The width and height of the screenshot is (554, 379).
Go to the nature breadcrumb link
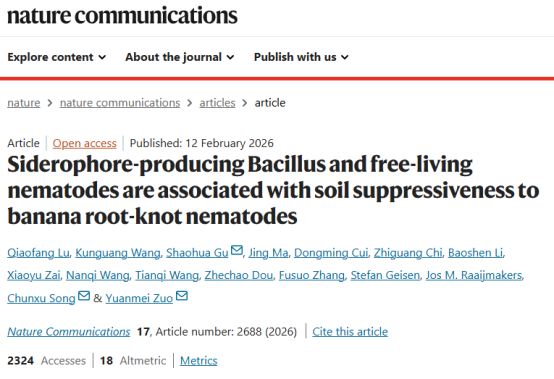24,103
